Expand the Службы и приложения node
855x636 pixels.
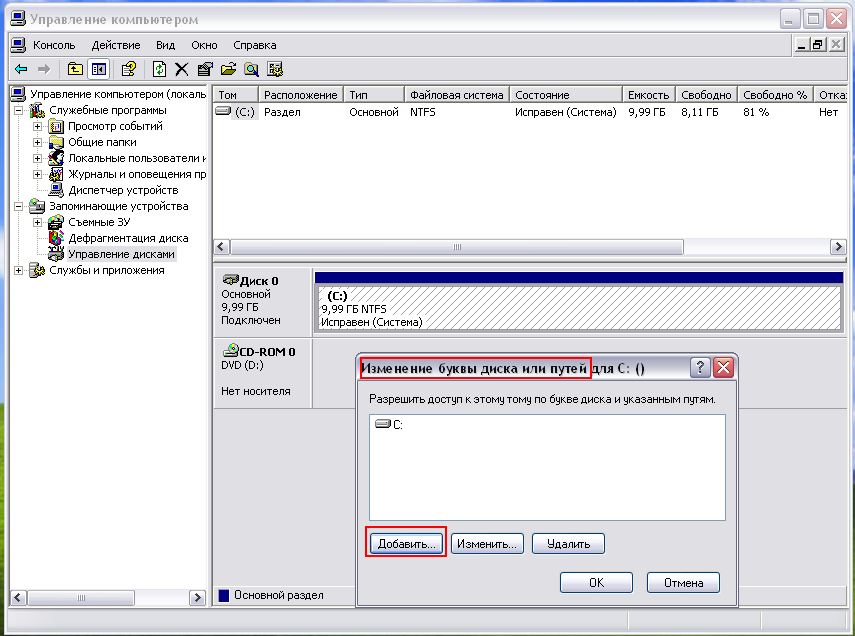click(x=19, y=270)
